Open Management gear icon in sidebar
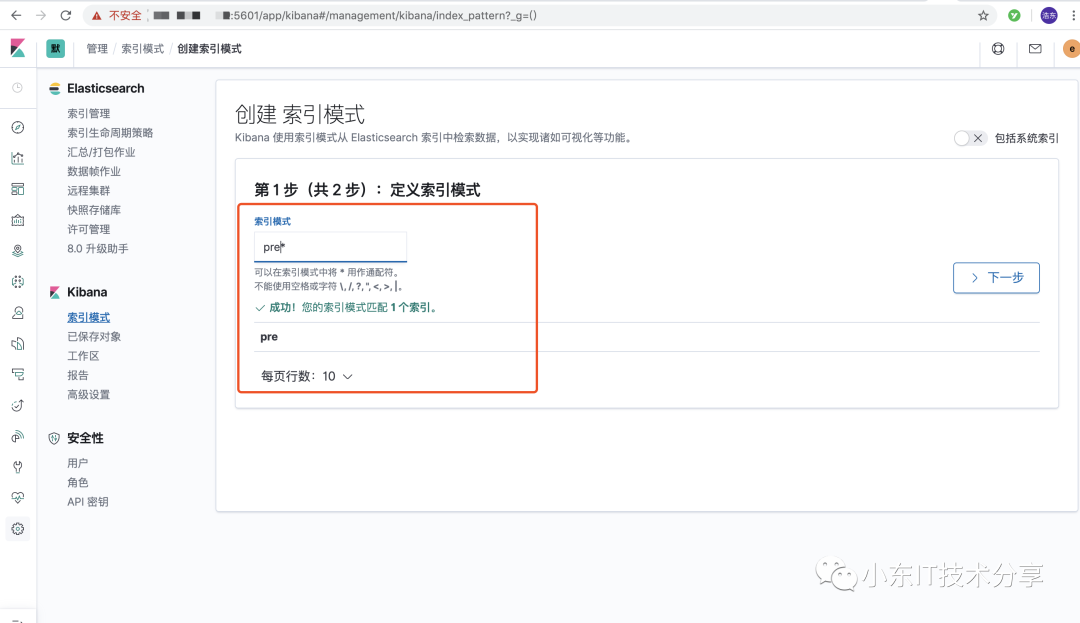The width and height of the screenshot is (1080, 623). pos(18,529)
